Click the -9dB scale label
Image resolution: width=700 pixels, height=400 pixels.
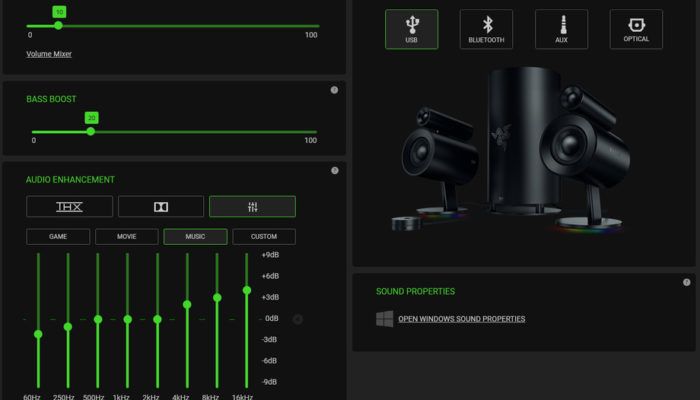click(x=270, y=382)
